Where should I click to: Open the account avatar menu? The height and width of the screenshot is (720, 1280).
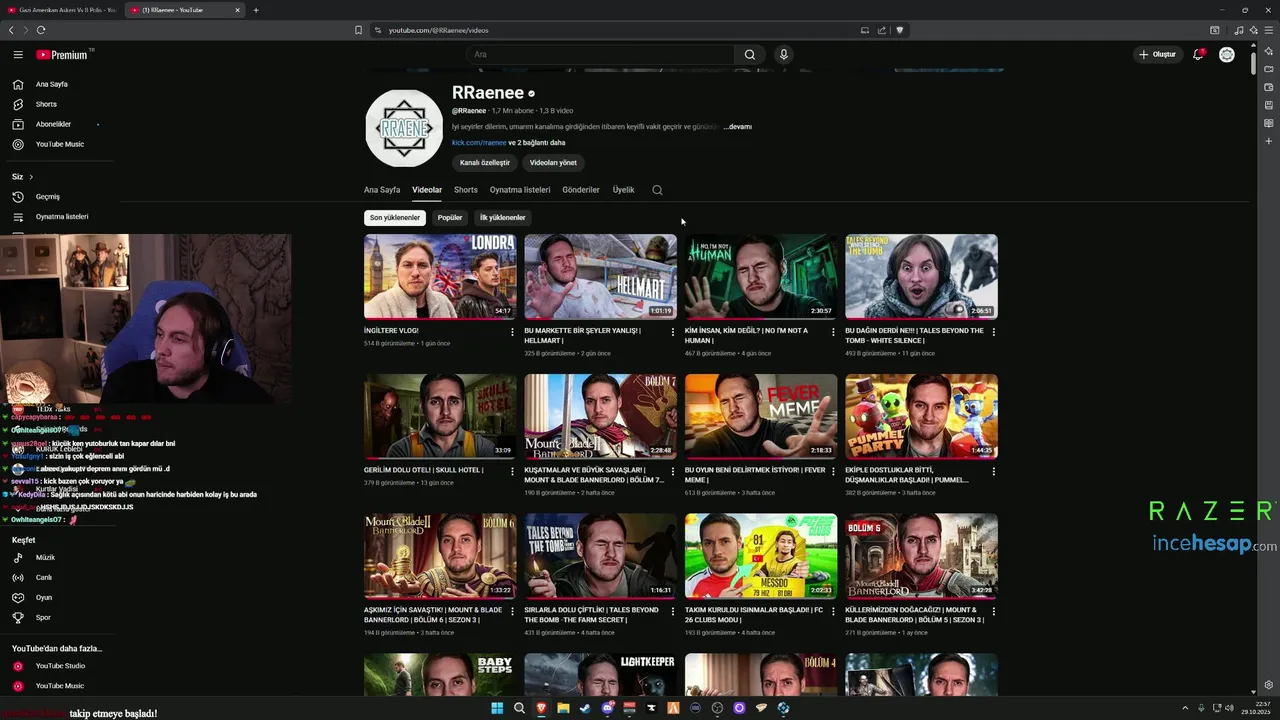pyautogui.click(x=1227, y=54)
